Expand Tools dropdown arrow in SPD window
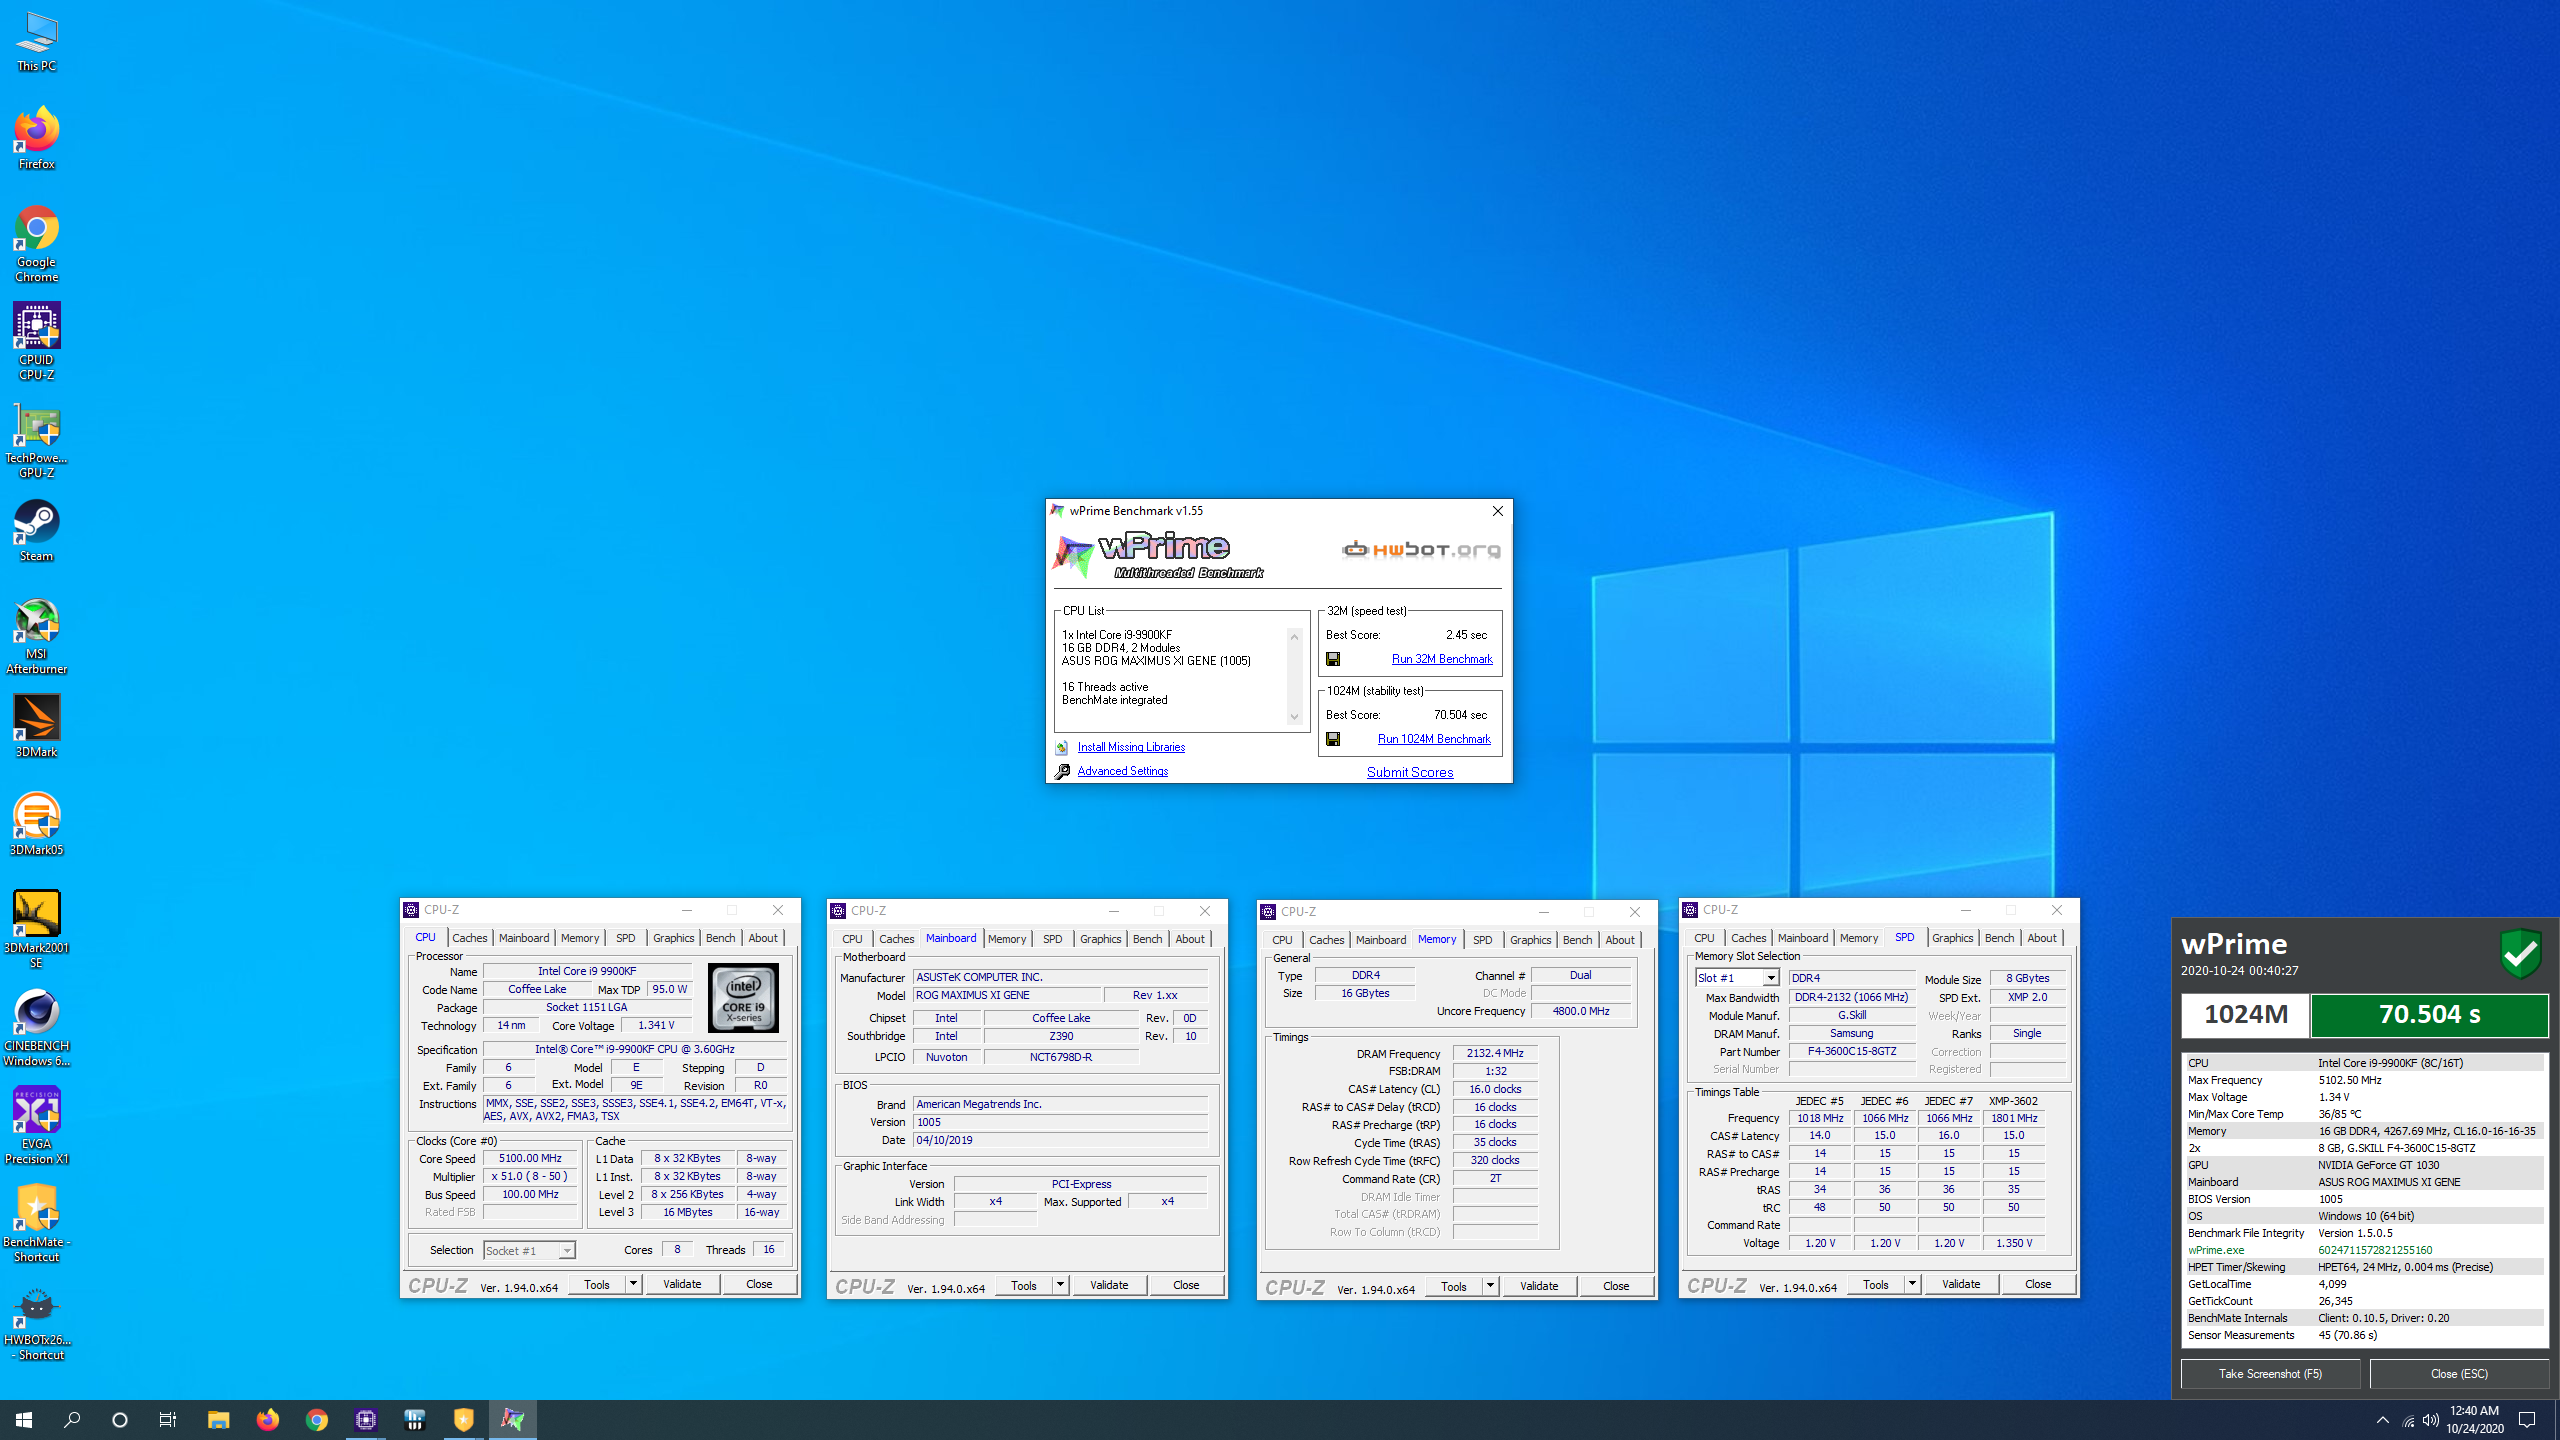The height and width of the screenshot is (1440, 2560). coord(1912,1284)
